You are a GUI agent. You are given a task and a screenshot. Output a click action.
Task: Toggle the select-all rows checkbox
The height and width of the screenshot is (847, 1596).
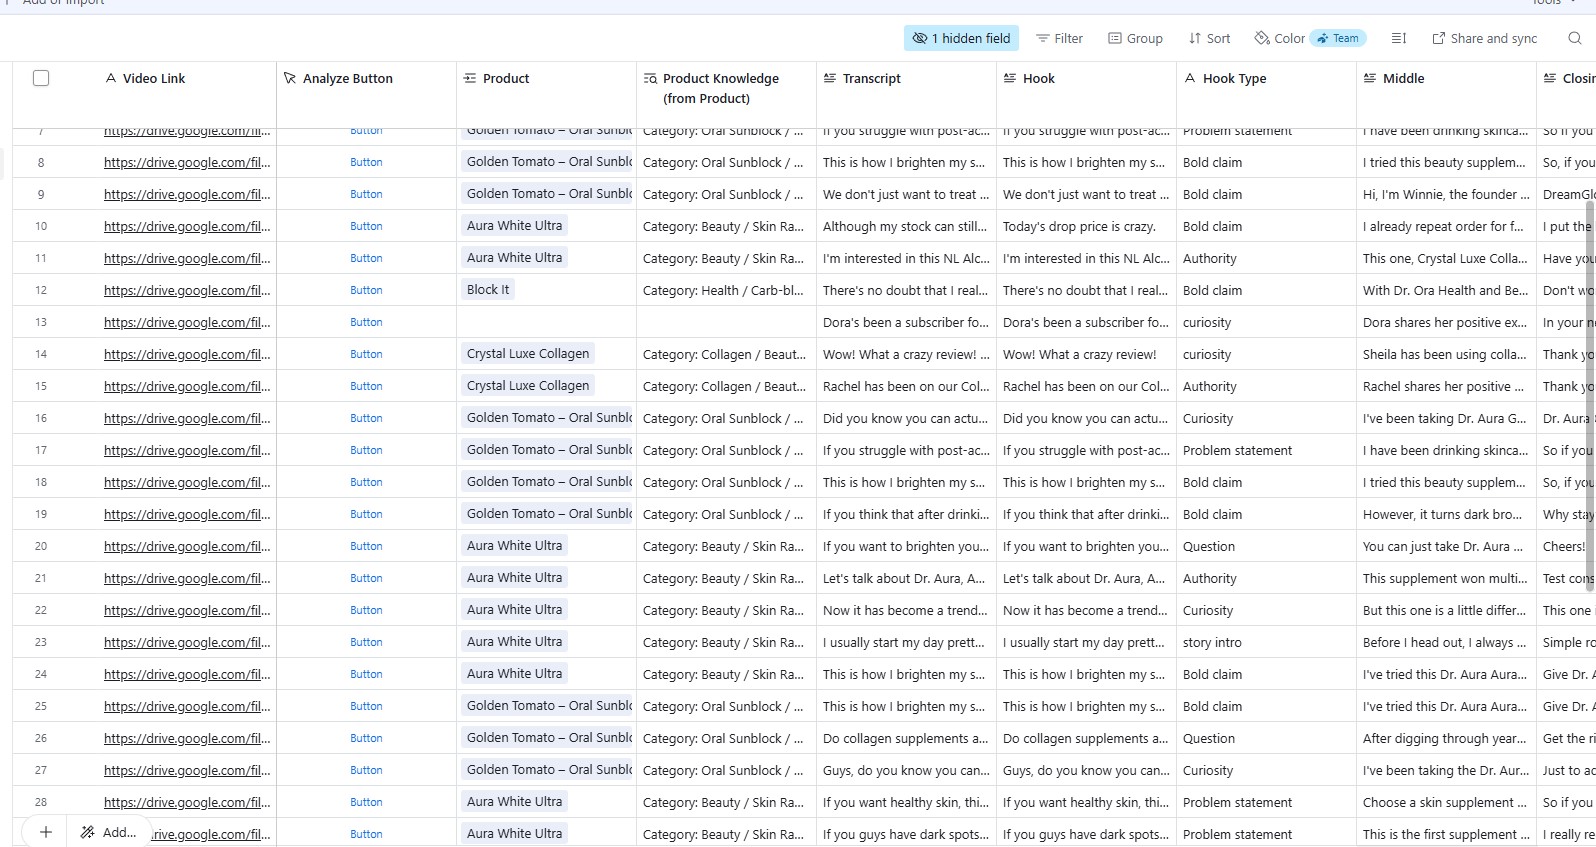click(x=41, y=78)
